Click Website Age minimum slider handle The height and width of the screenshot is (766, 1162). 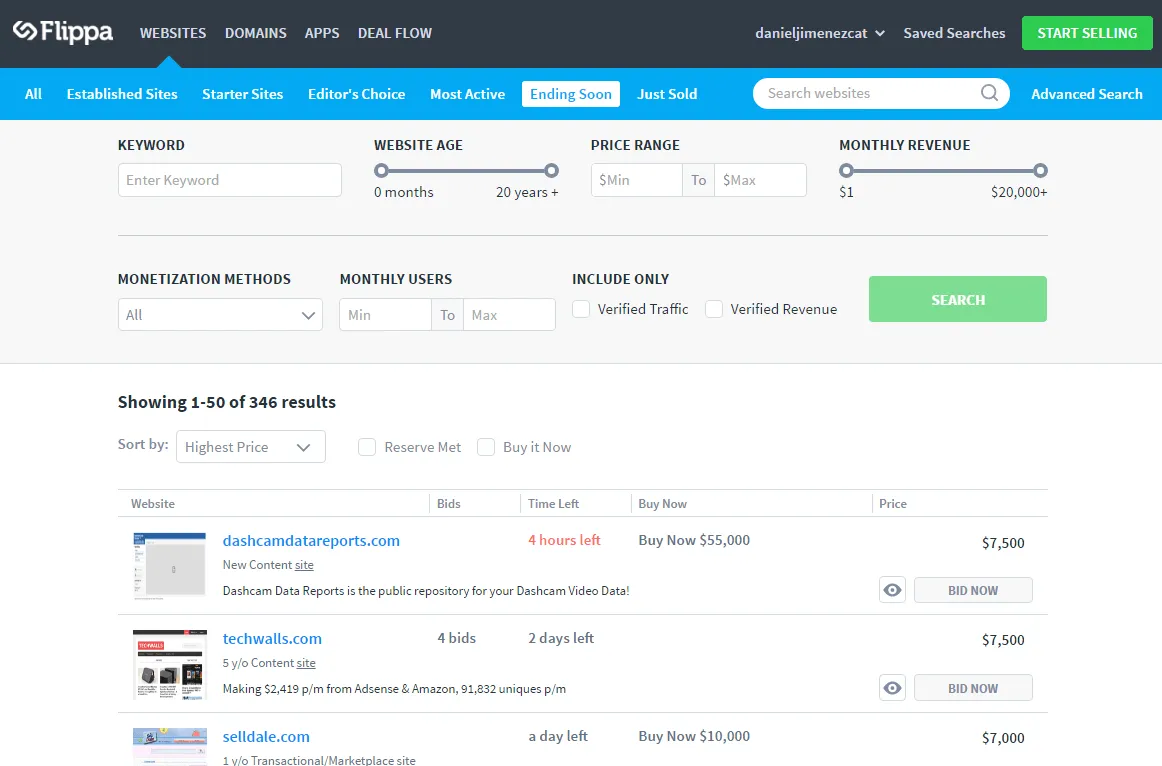click(381, 171)
